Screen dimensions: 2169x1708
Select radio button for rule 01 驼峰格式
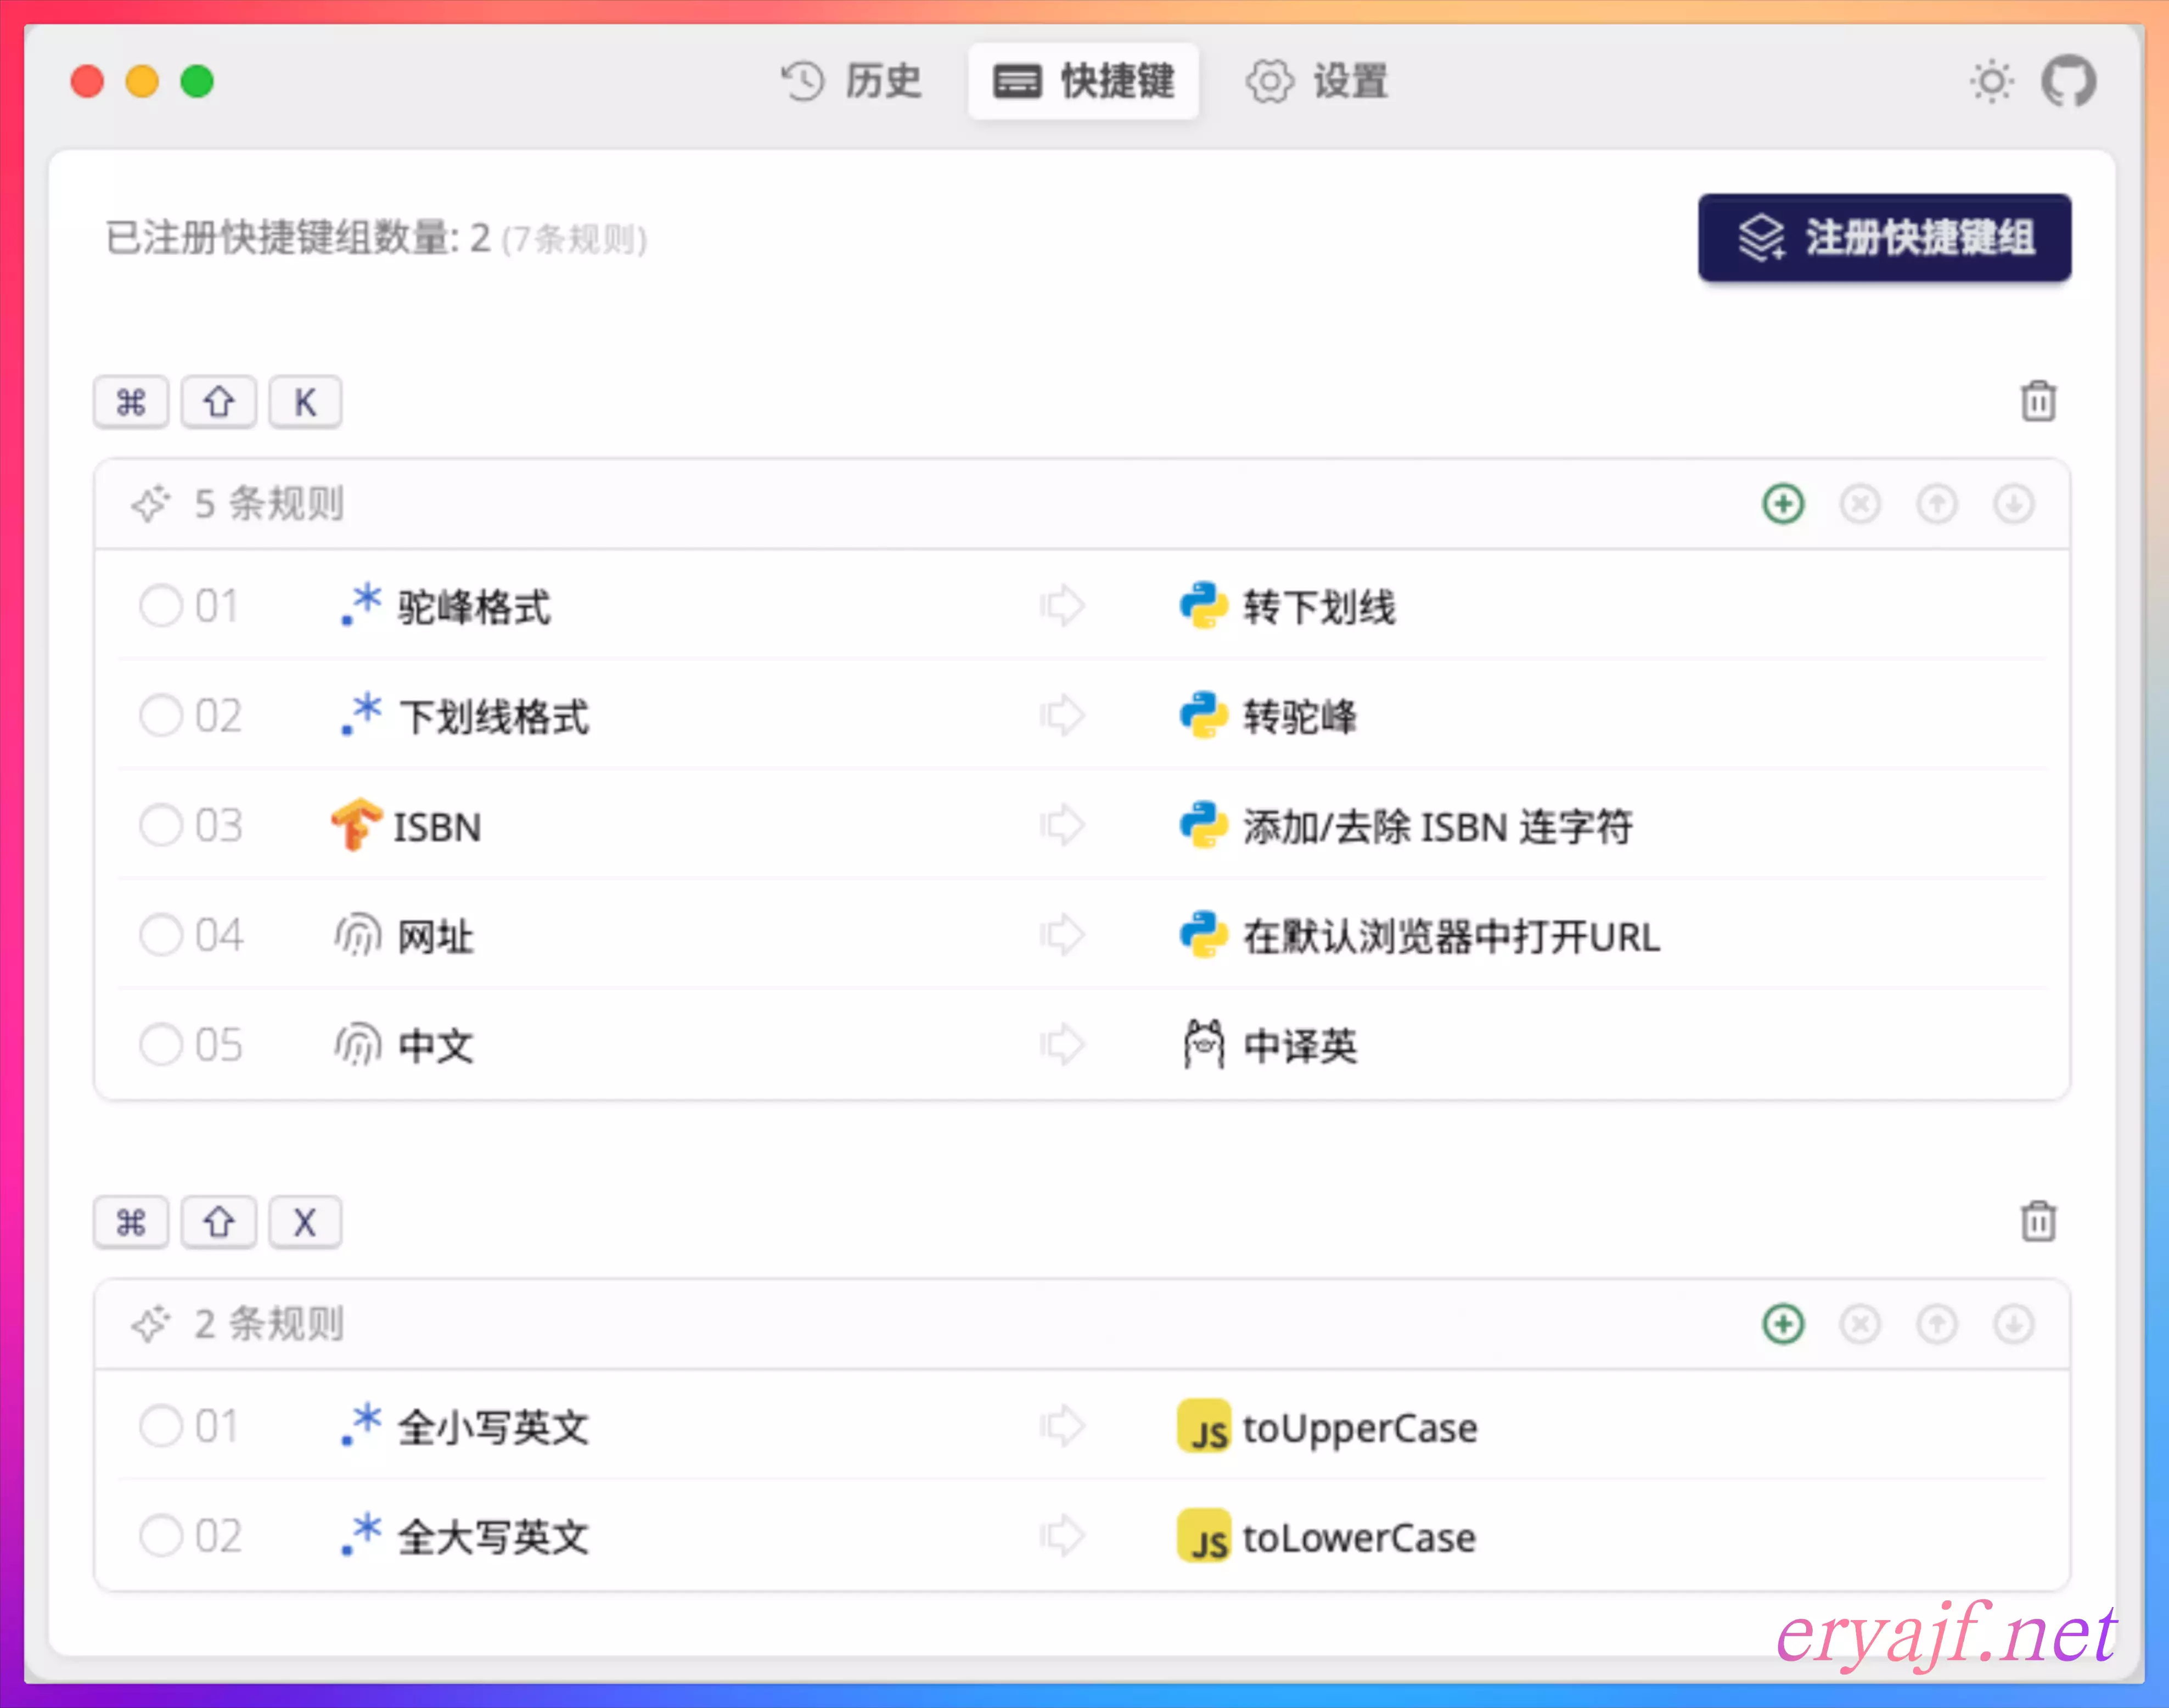(161, 606)
